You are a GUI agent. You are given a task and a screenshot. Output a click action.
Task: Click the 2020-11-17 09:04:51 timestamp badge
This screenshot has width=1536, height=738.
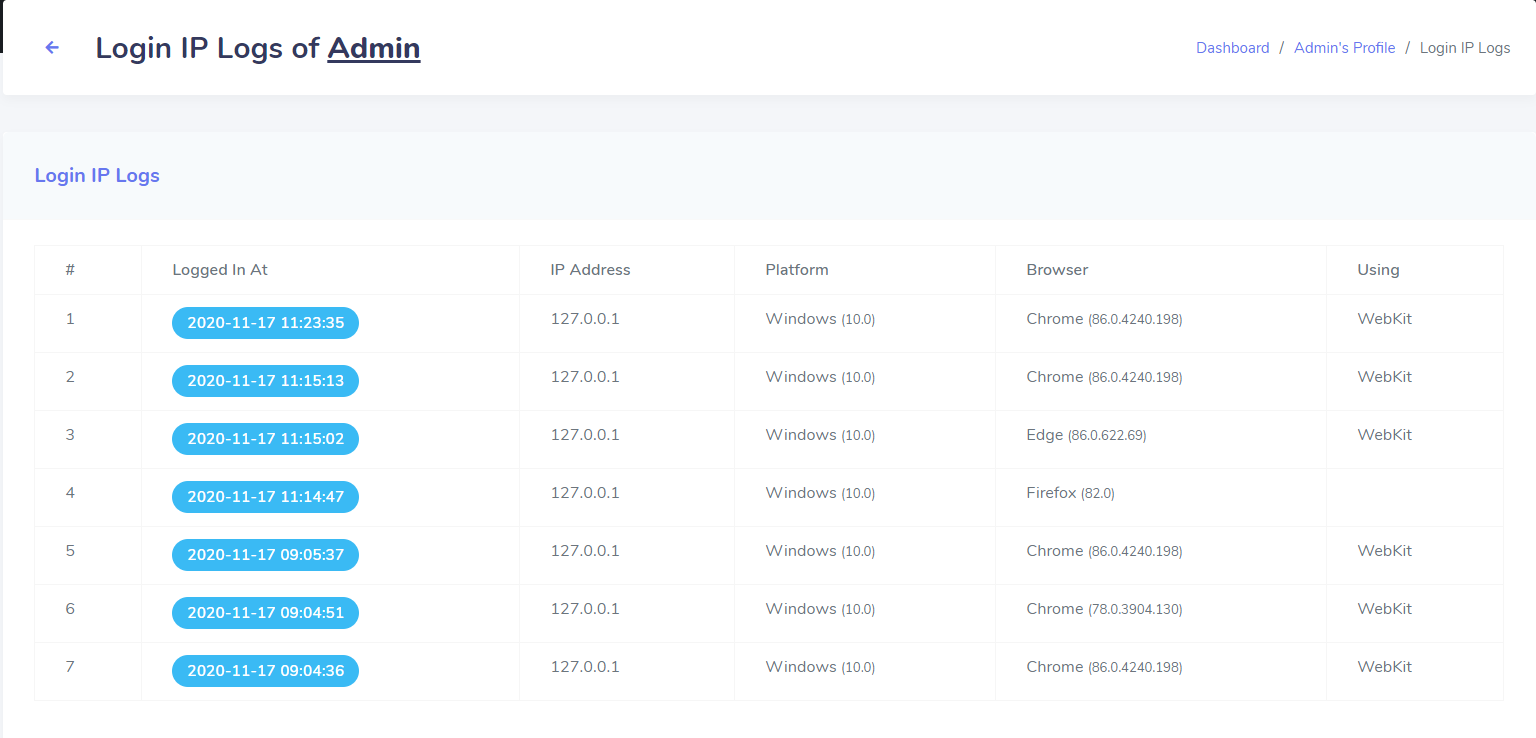(265, 613)
